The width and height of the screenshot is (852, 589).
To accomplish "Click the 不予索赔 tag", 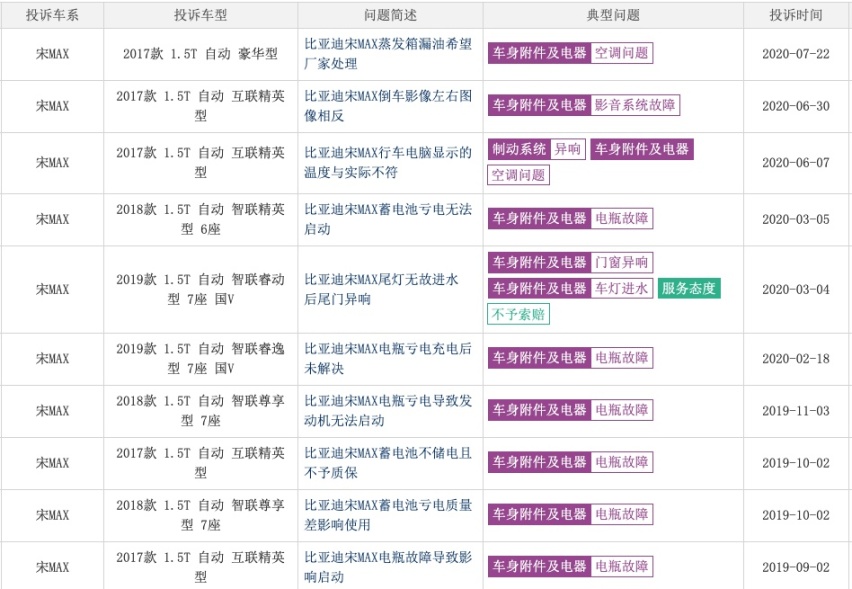I will 518,314.
